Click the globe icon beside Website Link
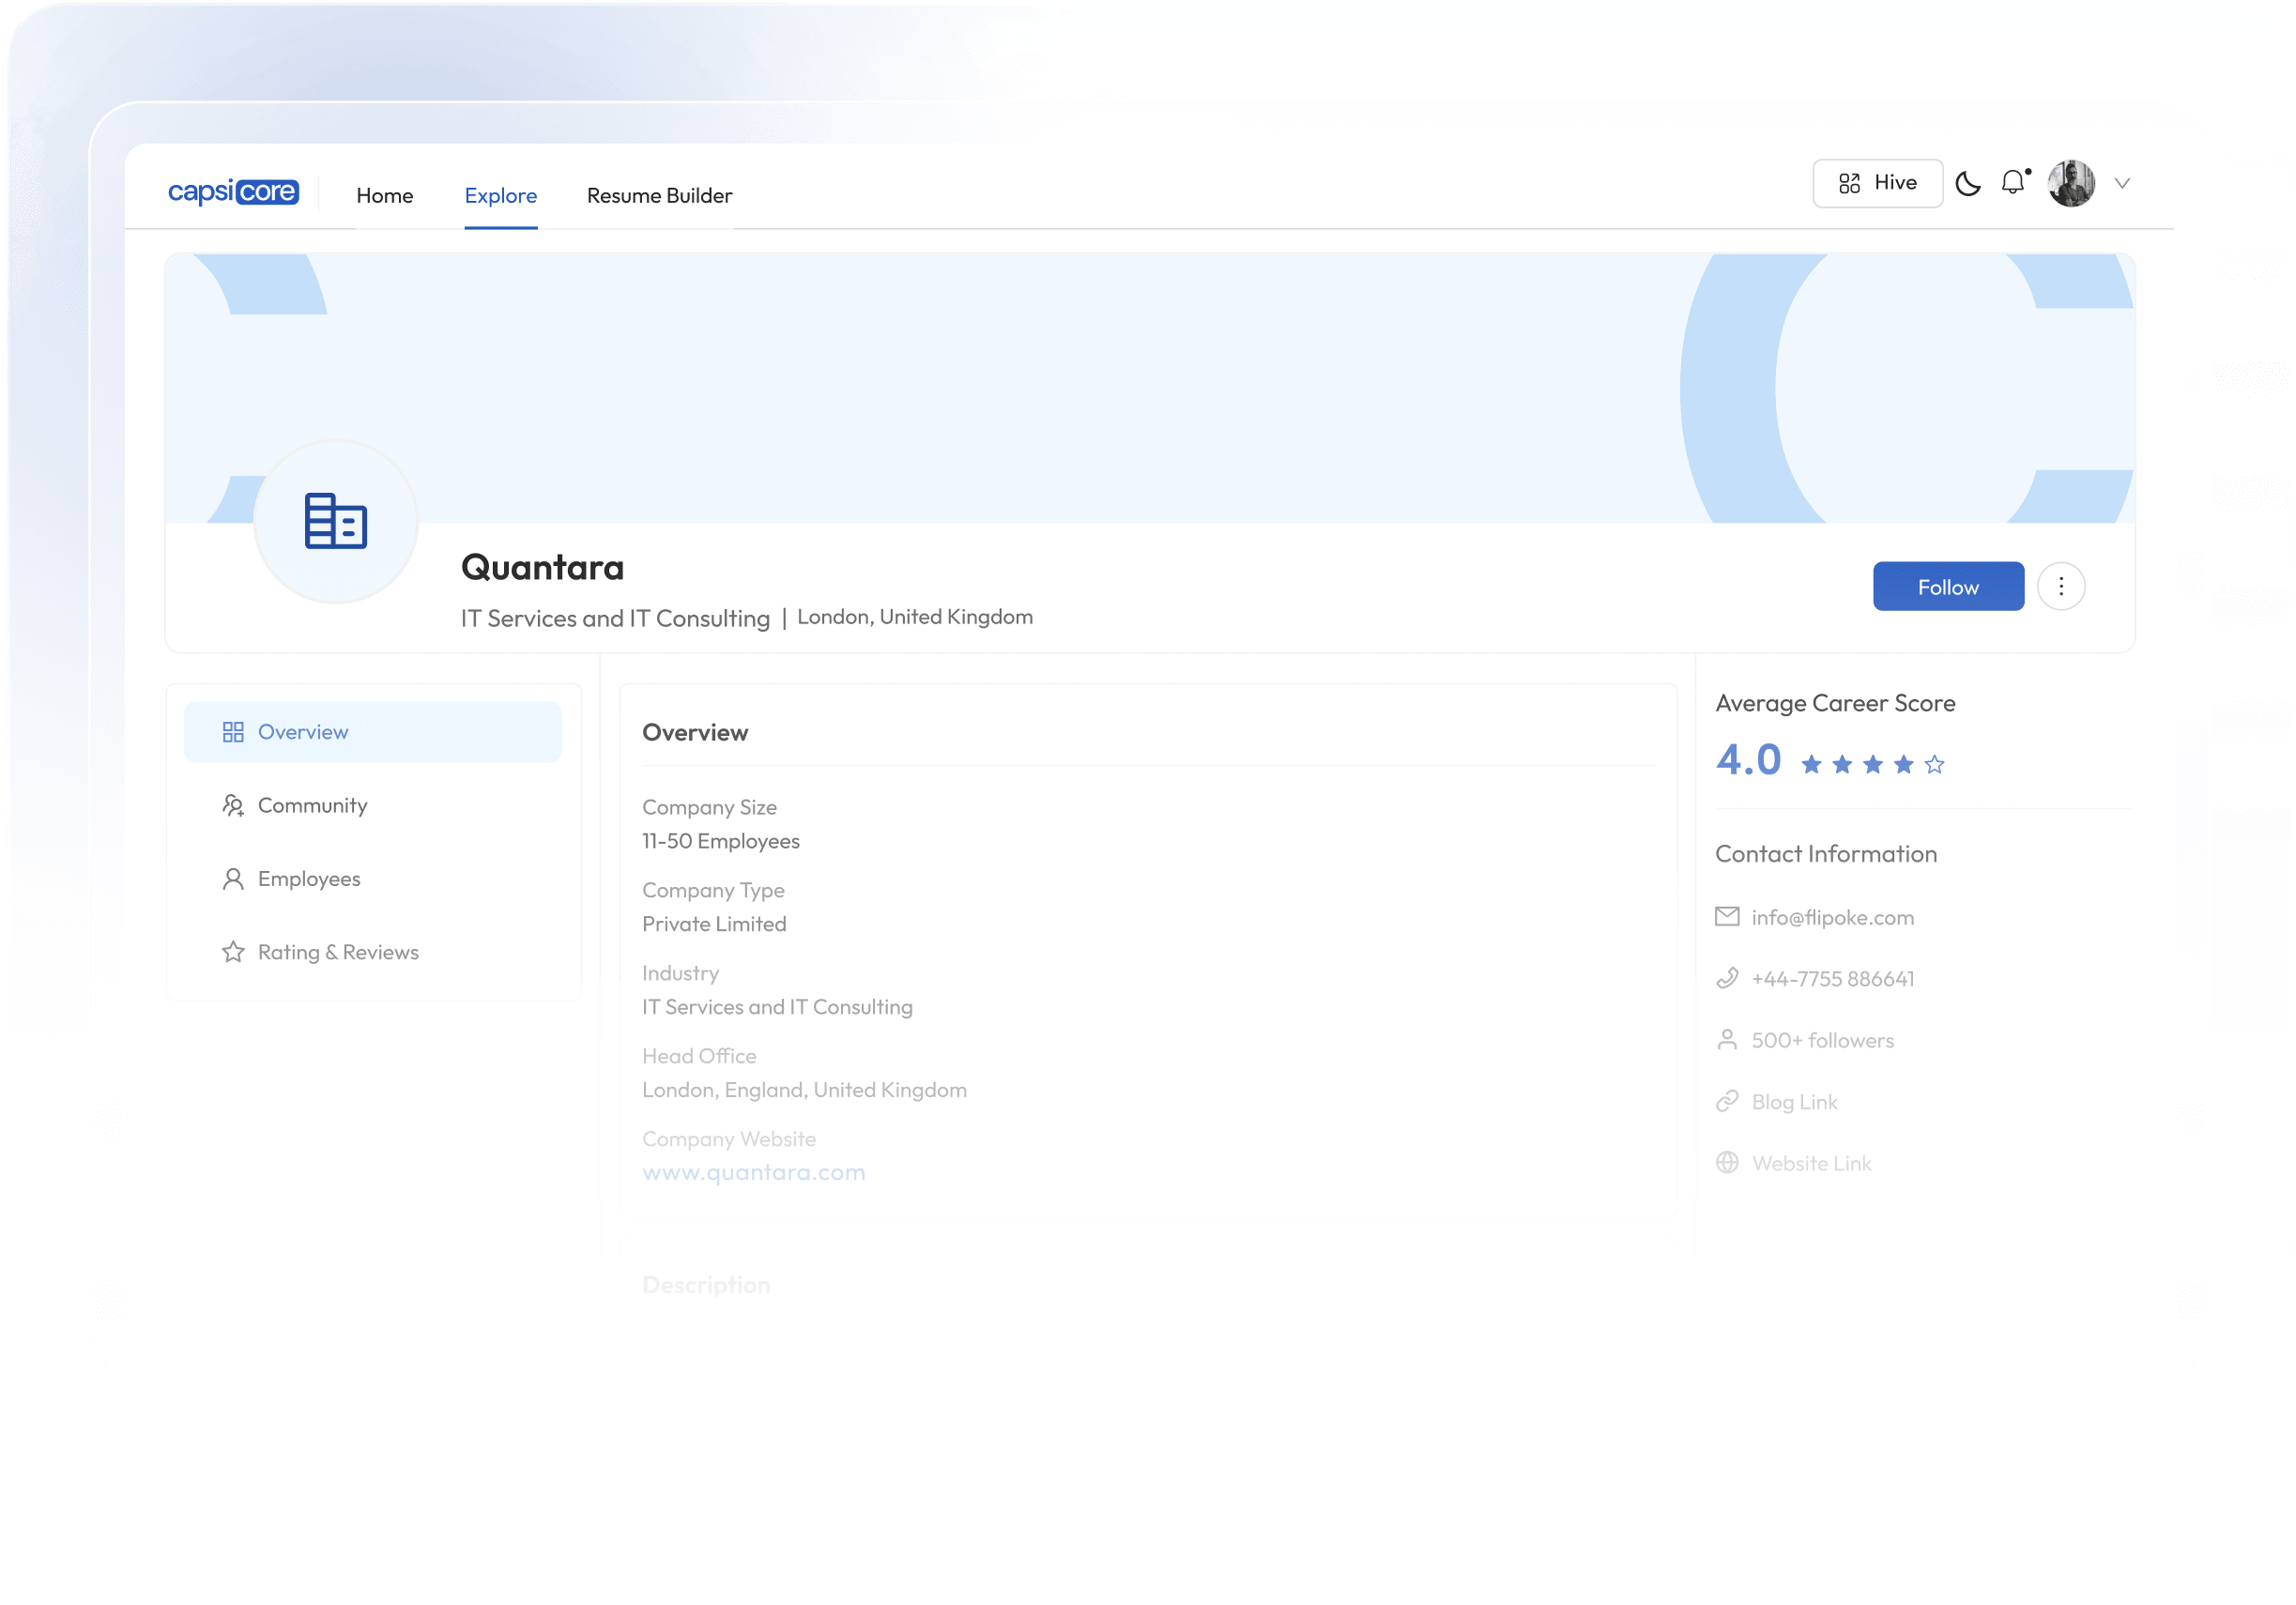 pos(1726,1162)
